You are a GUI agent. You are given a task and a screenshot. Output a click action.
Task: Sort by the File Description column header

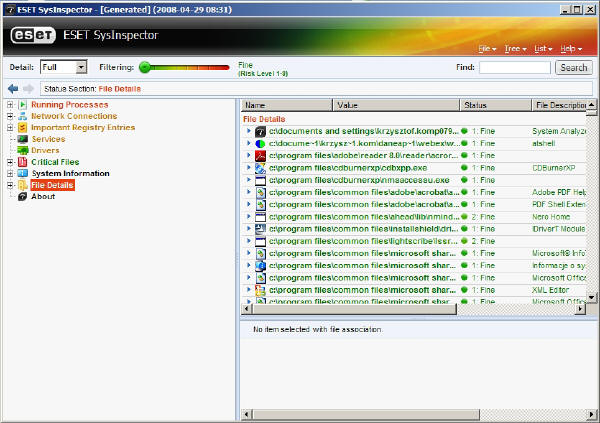click(559, 105)
